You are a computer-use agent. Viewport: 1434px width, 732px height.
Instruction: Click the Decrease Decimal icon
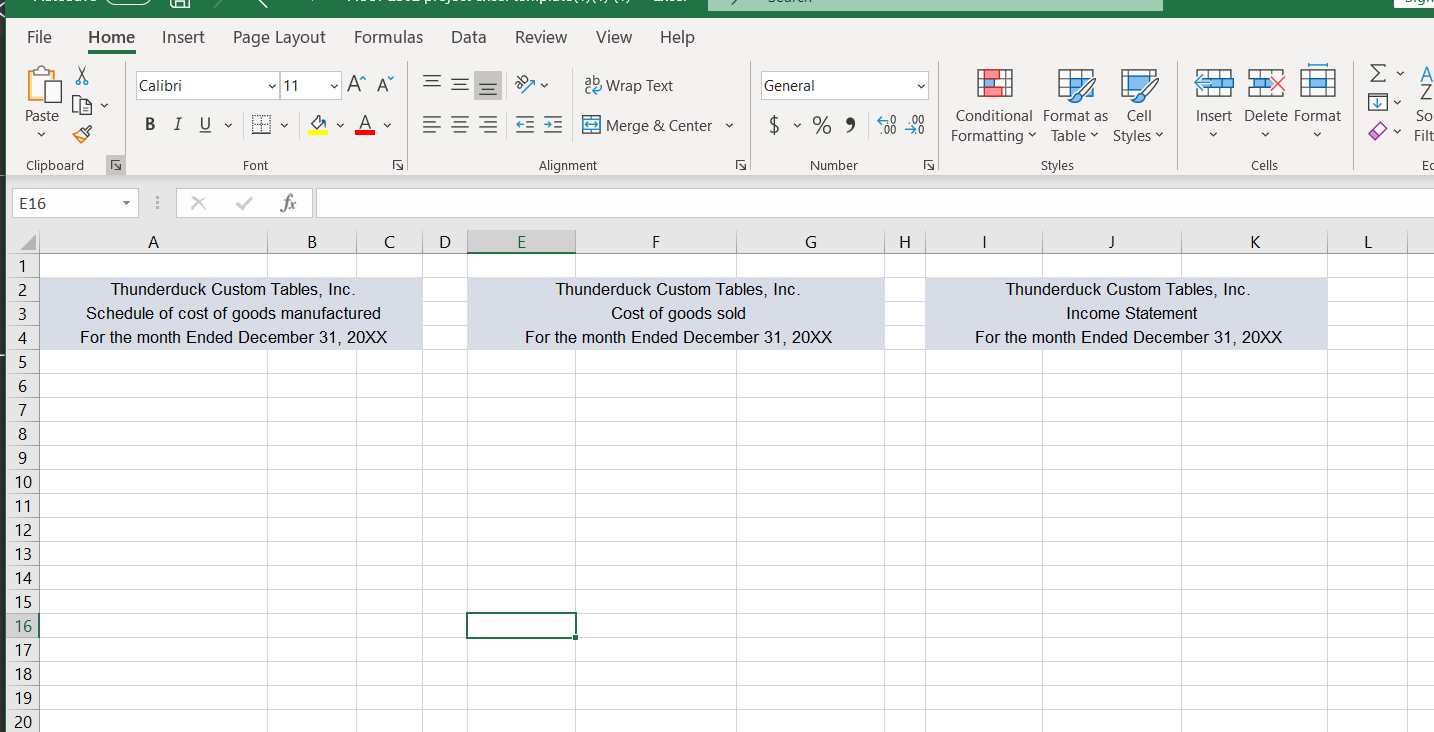pos(914,125)
